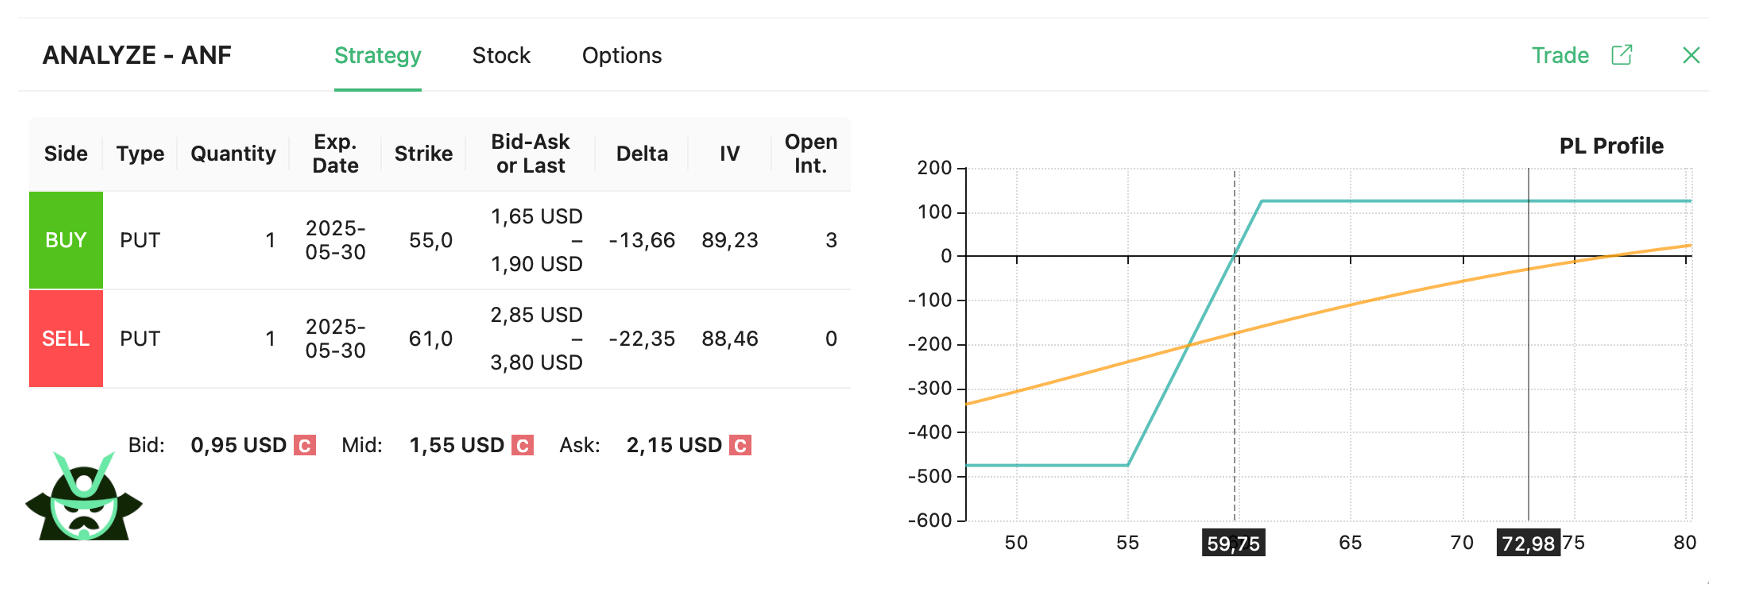Click the Strategy tab
This screenshot has height=598, width=1754.
pos(378,56)
